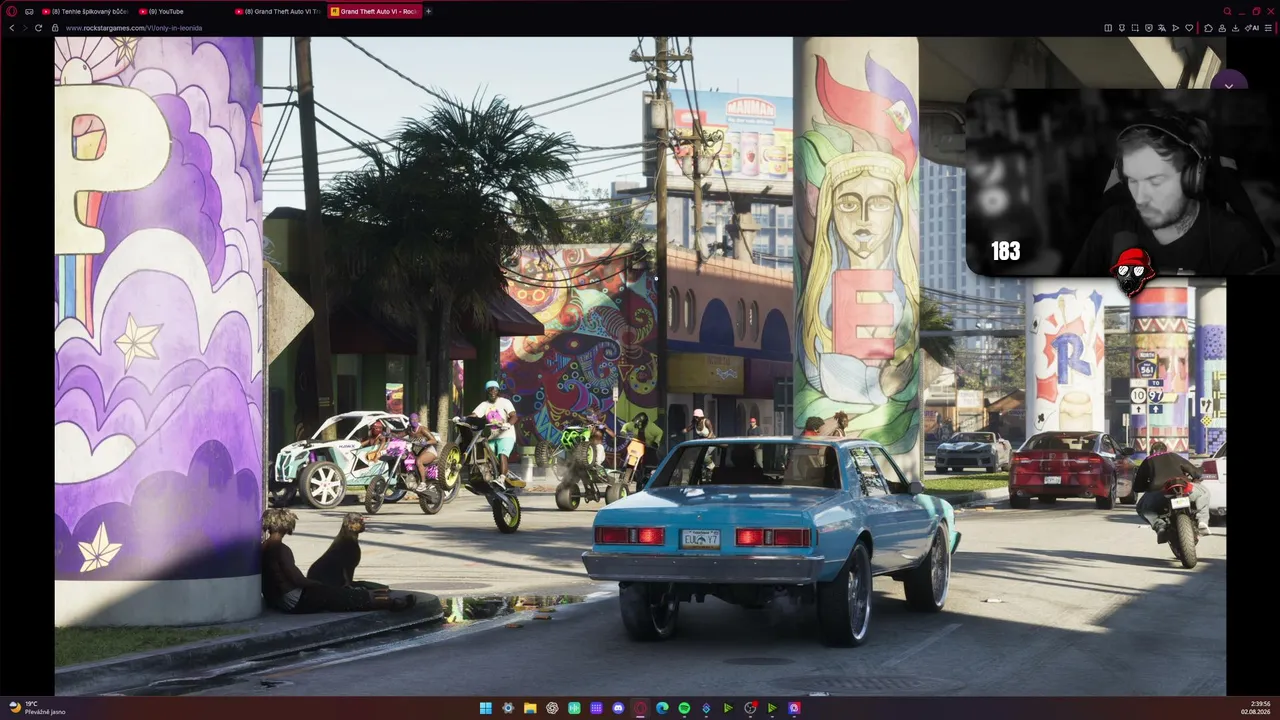Screen dimensions: 1280x720
Task: Open the purple grid app in taskbar
Action: point(596,708)
